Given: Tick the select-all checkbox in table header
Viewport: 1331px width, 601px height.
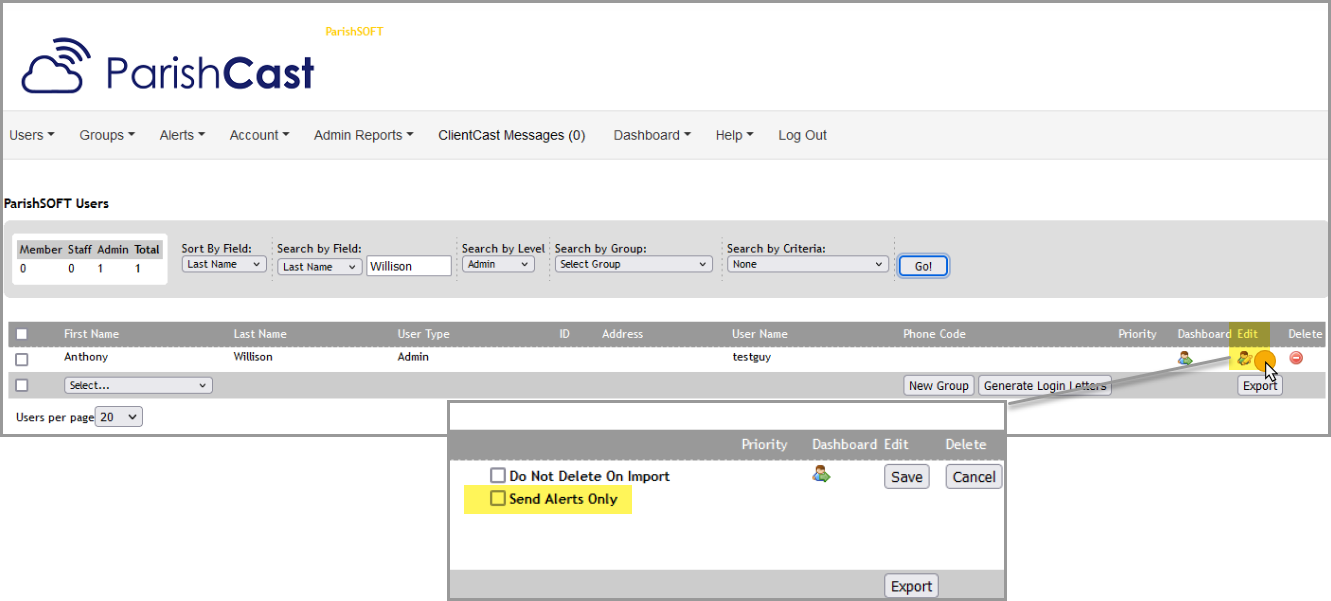Looking at the screenshot, I should click(x=22, y=334).
